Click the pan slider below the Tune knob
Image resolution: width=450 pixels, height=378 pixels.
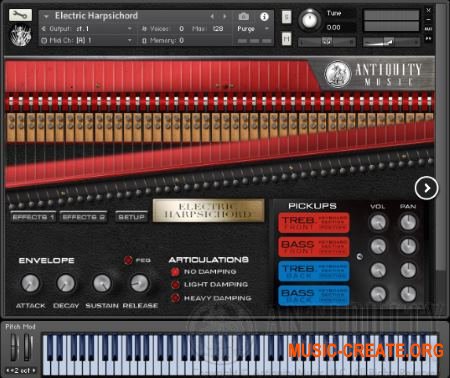[327, 42]
